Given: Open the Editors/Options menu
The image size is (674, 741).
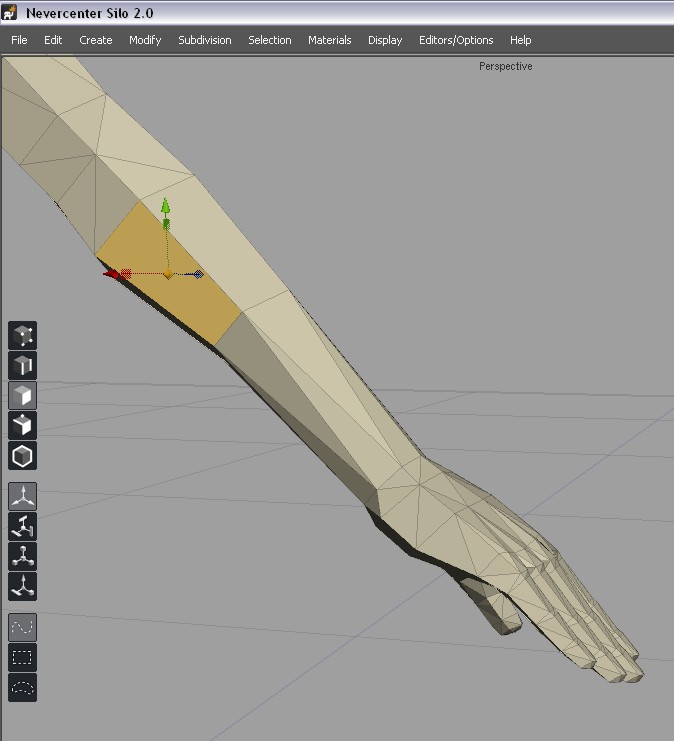Looking at the screenshot, I should [456, 40].
